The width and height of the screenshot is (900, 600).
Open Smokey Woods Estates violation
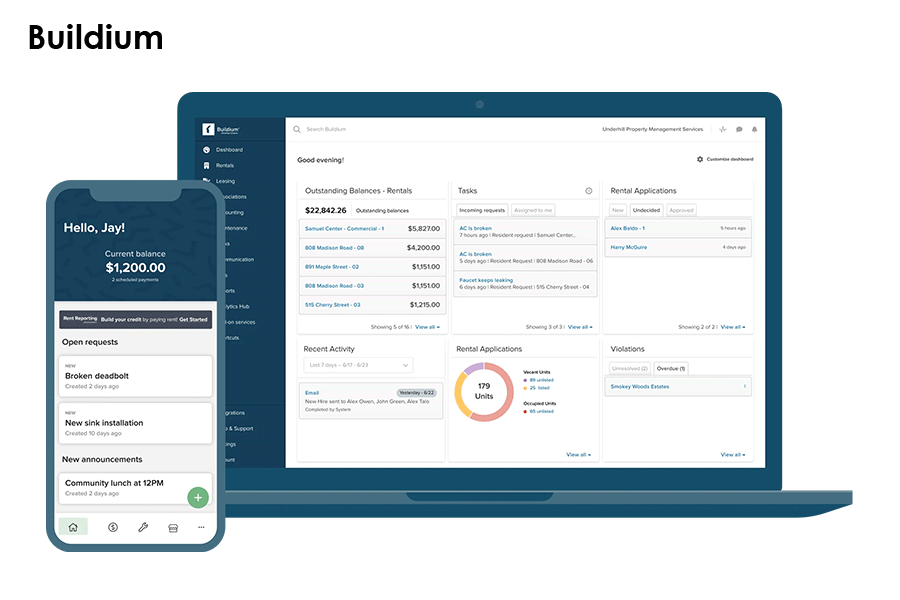[678, 386]
